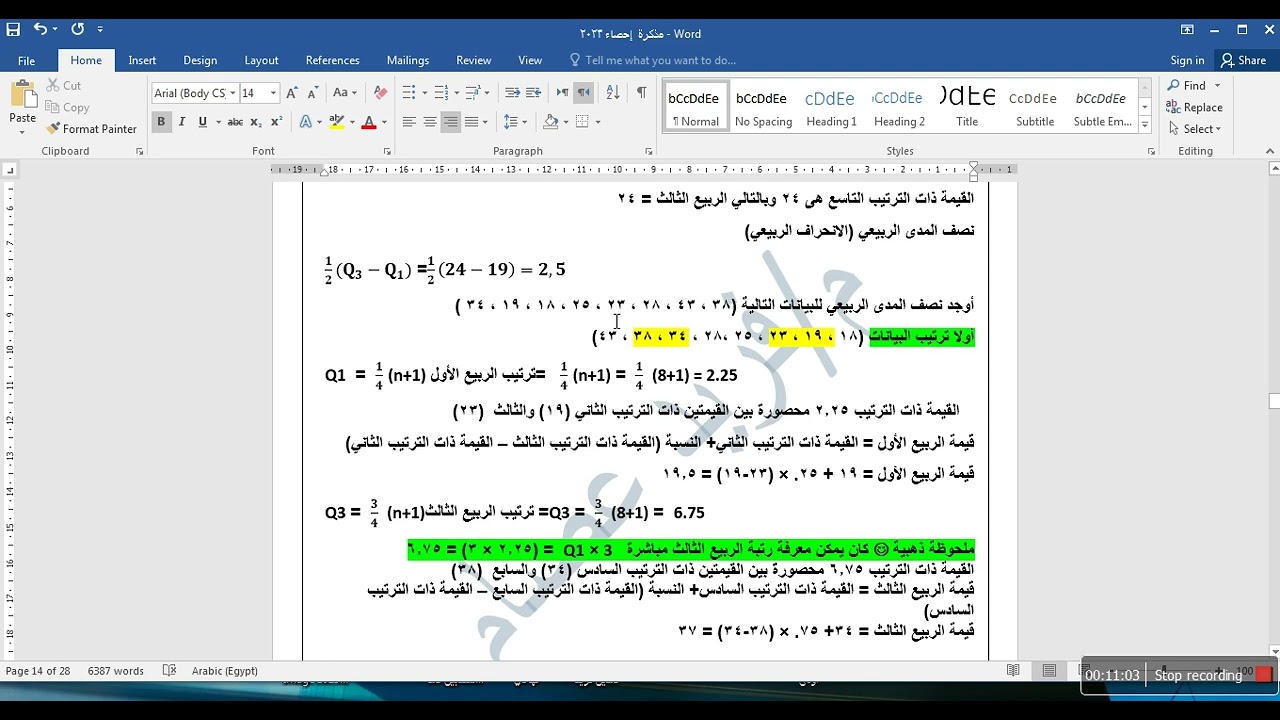Decrease the paragraph indent
The height and width of the screenshot is (720, 1280).
point(513,93)
